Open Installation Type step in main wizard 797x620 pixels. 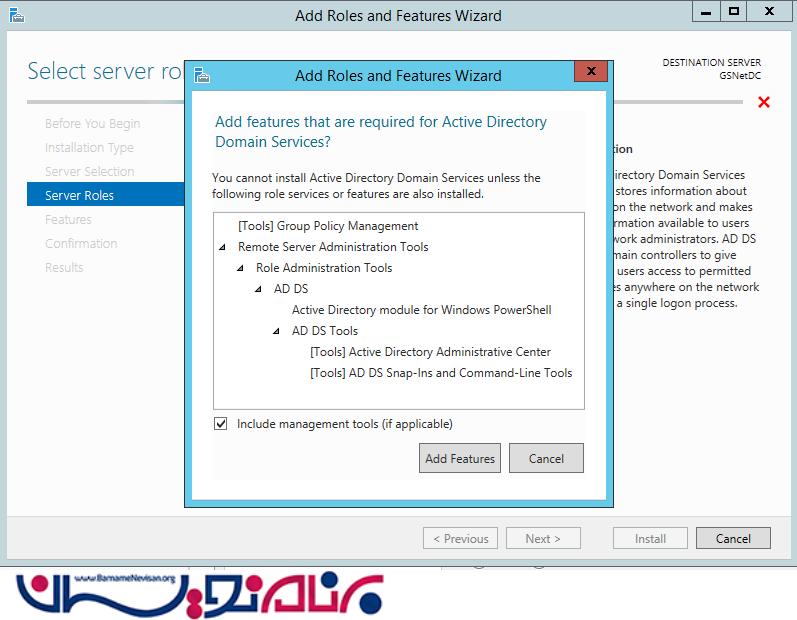click(x=89, y=147)
